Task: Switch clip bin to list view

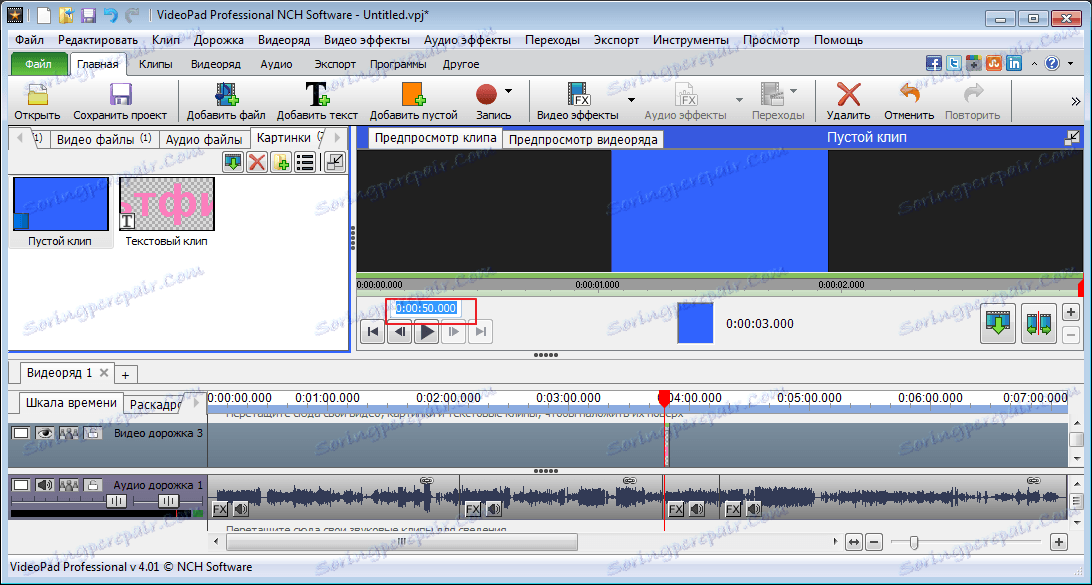Action: (306, 162)
